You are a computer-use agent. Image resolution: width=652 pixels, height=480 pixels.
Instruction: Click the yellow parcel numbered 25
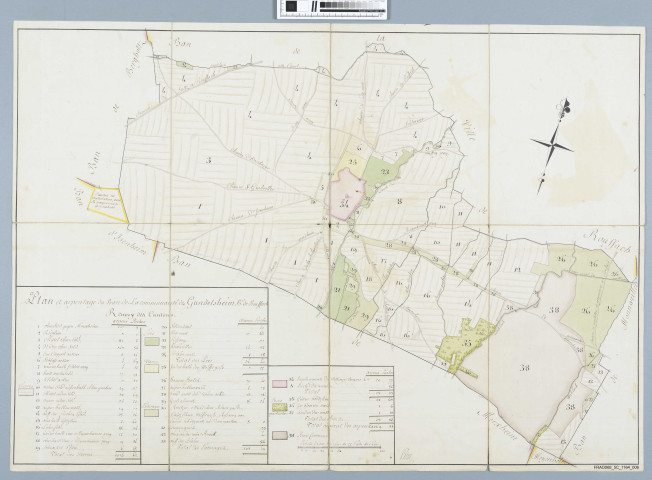[352, 161]
